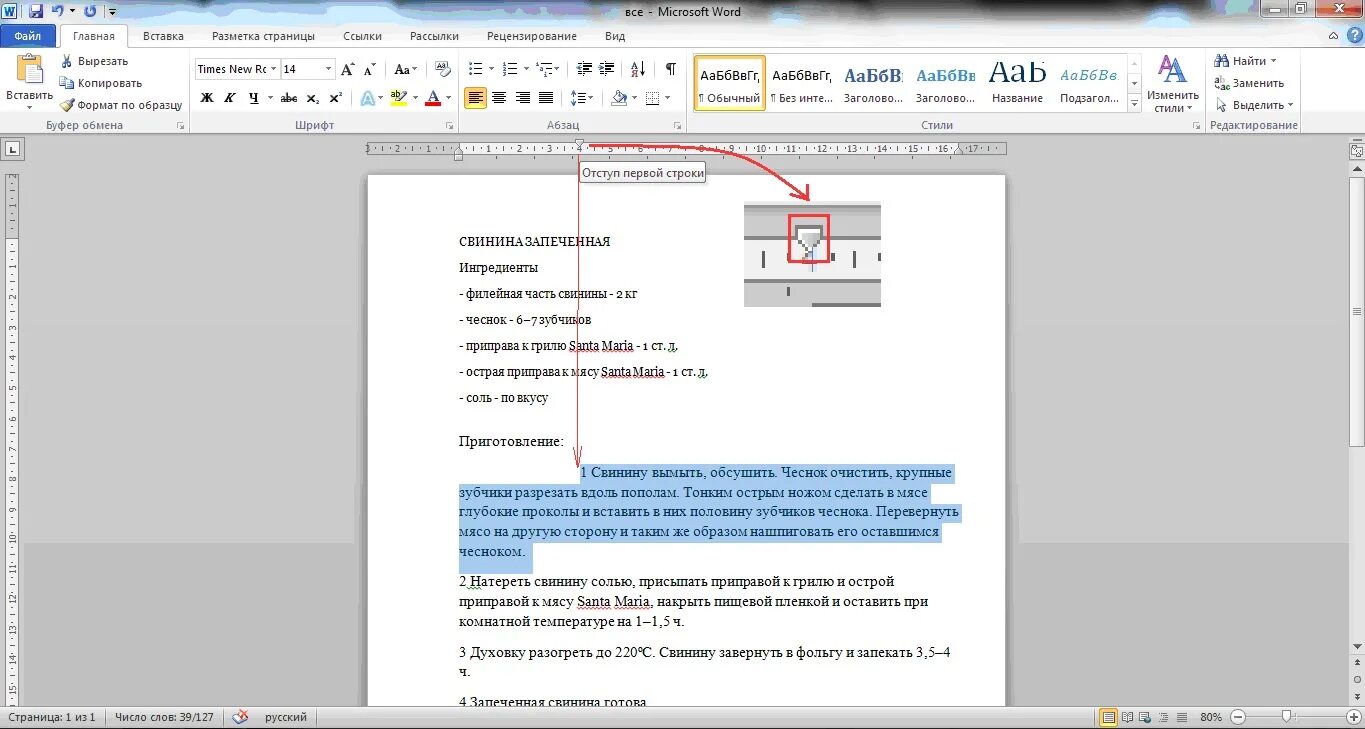The width and height of the screenshot is (1365, 729).
Task: Toggle superscript formatting
Action: coord(335,98)
